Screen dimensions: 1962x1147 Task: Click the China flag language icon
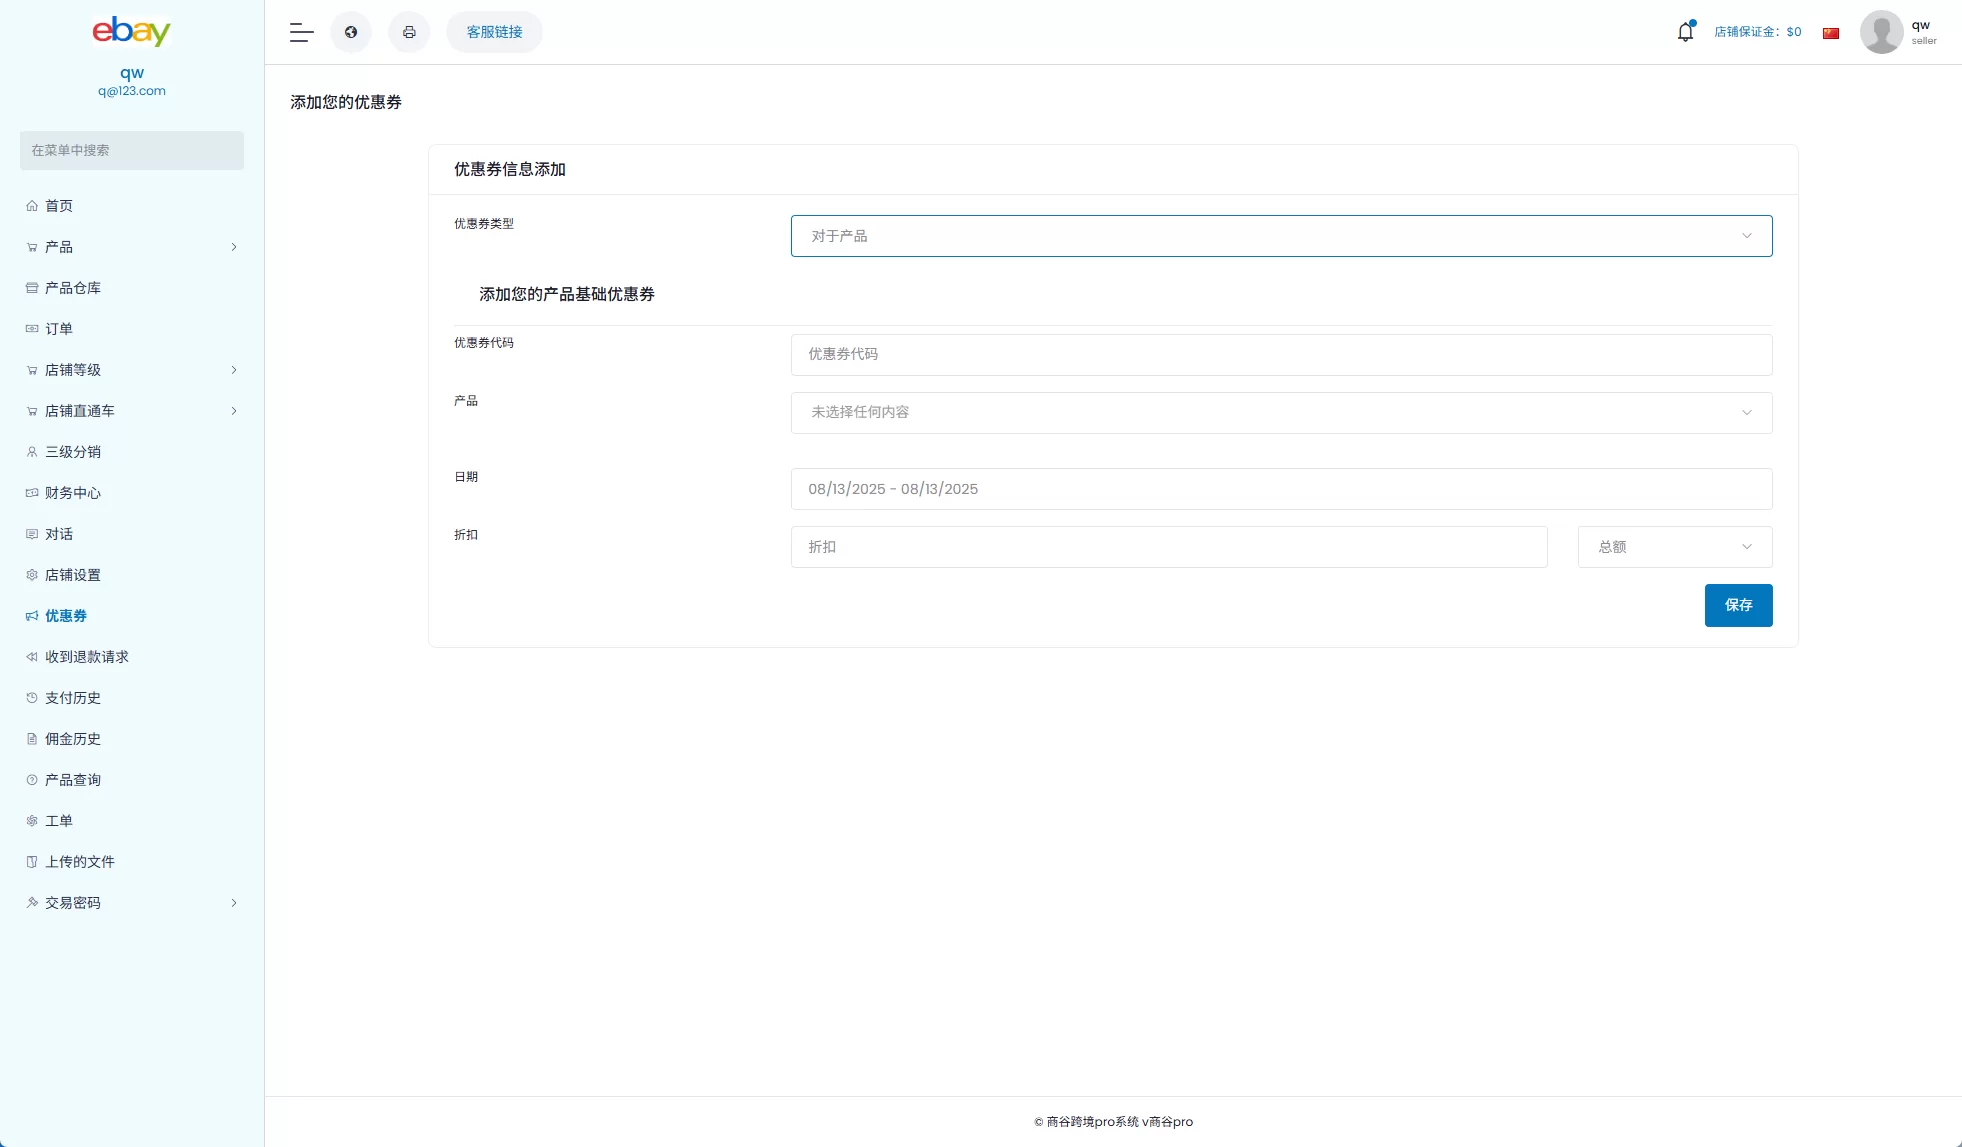click(x=1831, y=31)
